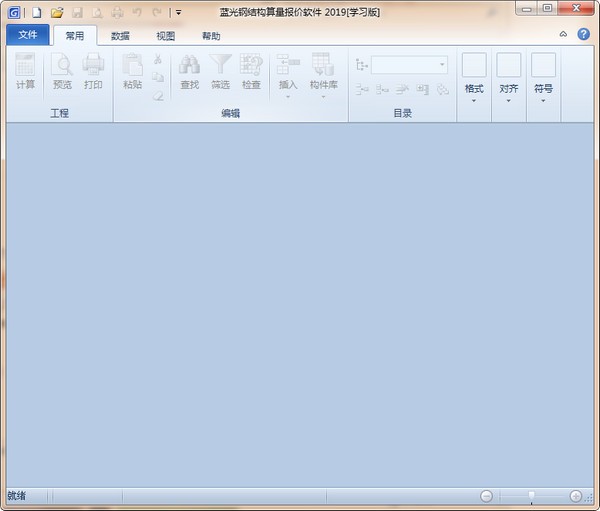600x511 pixels.
Task: Collapse the ribbon with the caret arrow
Action: pyautogui.click(x=563, y=34)
